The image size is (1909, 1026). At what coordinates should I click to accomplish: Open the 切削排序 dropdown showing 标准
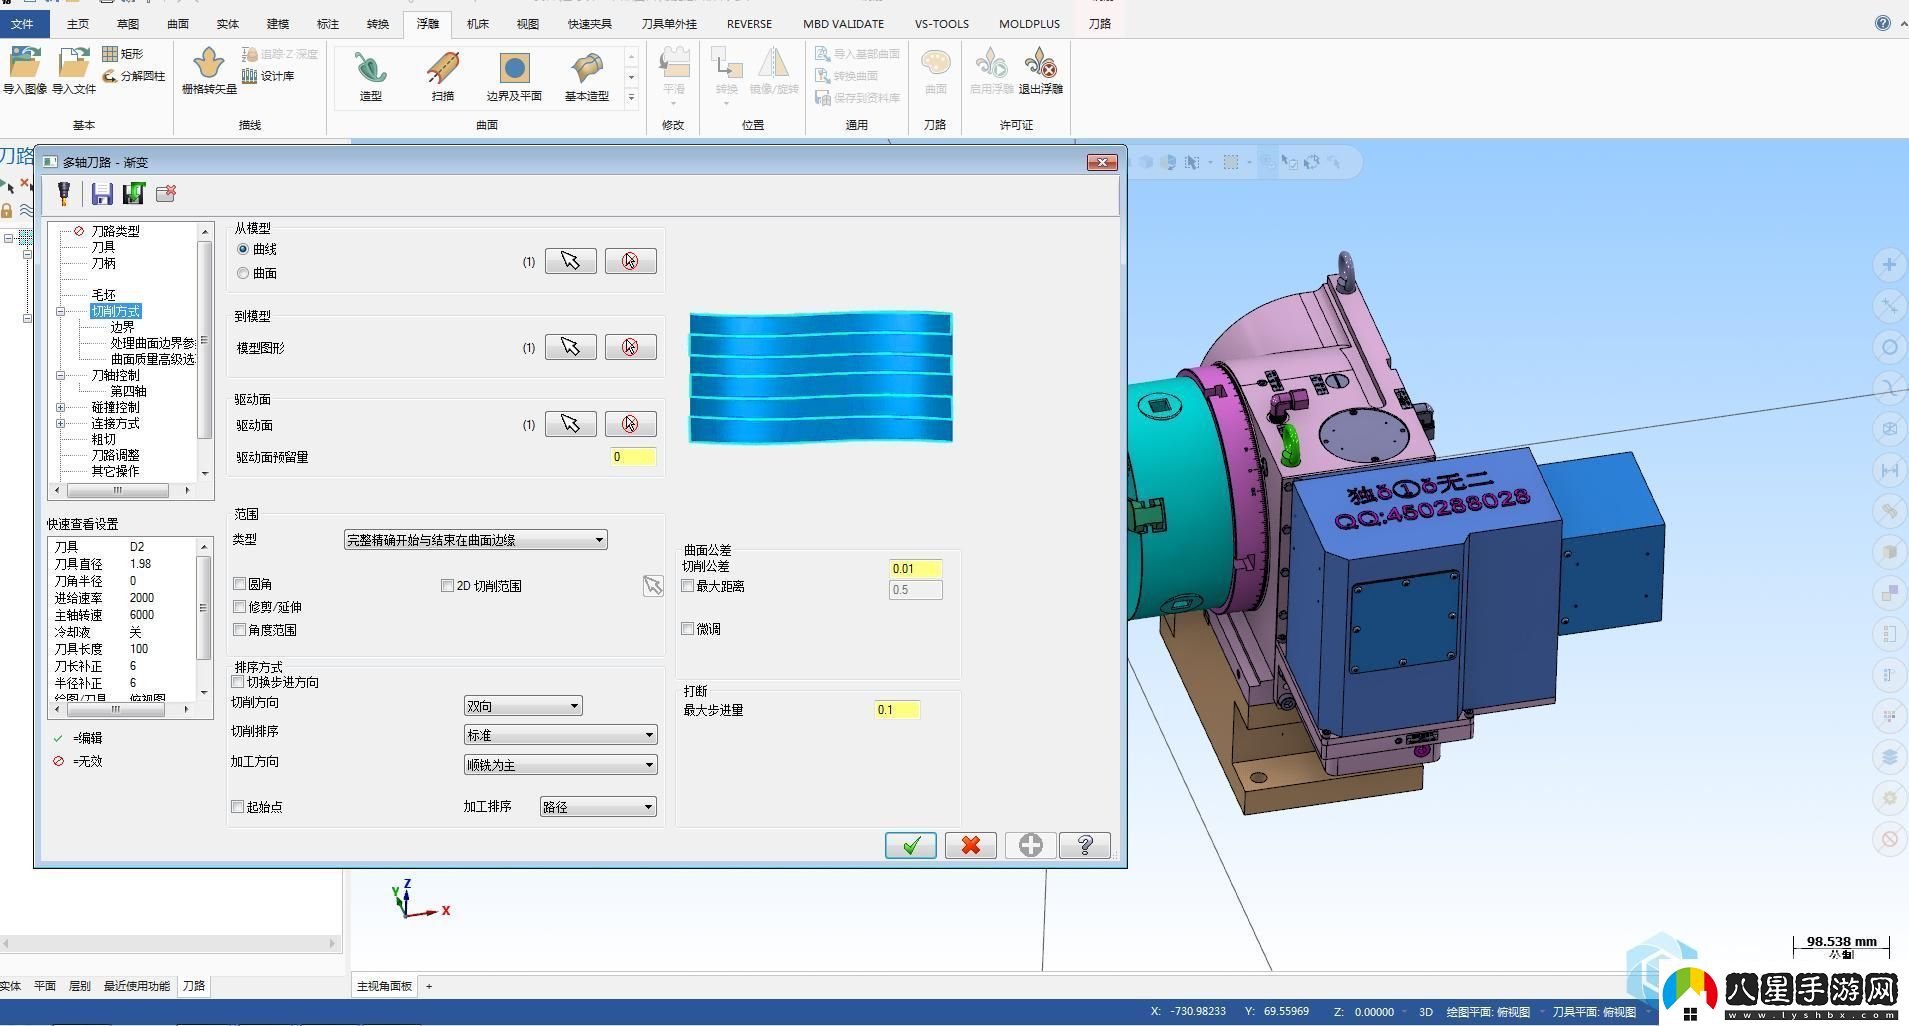point(560,735)
